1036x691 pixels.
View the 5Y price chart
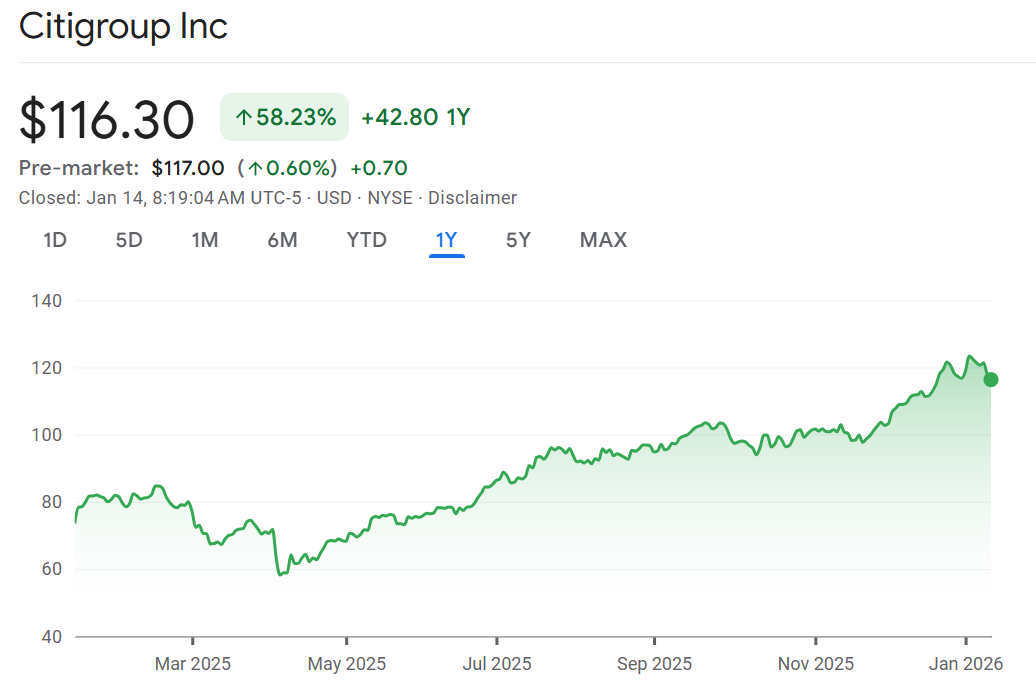pos(518,240)
